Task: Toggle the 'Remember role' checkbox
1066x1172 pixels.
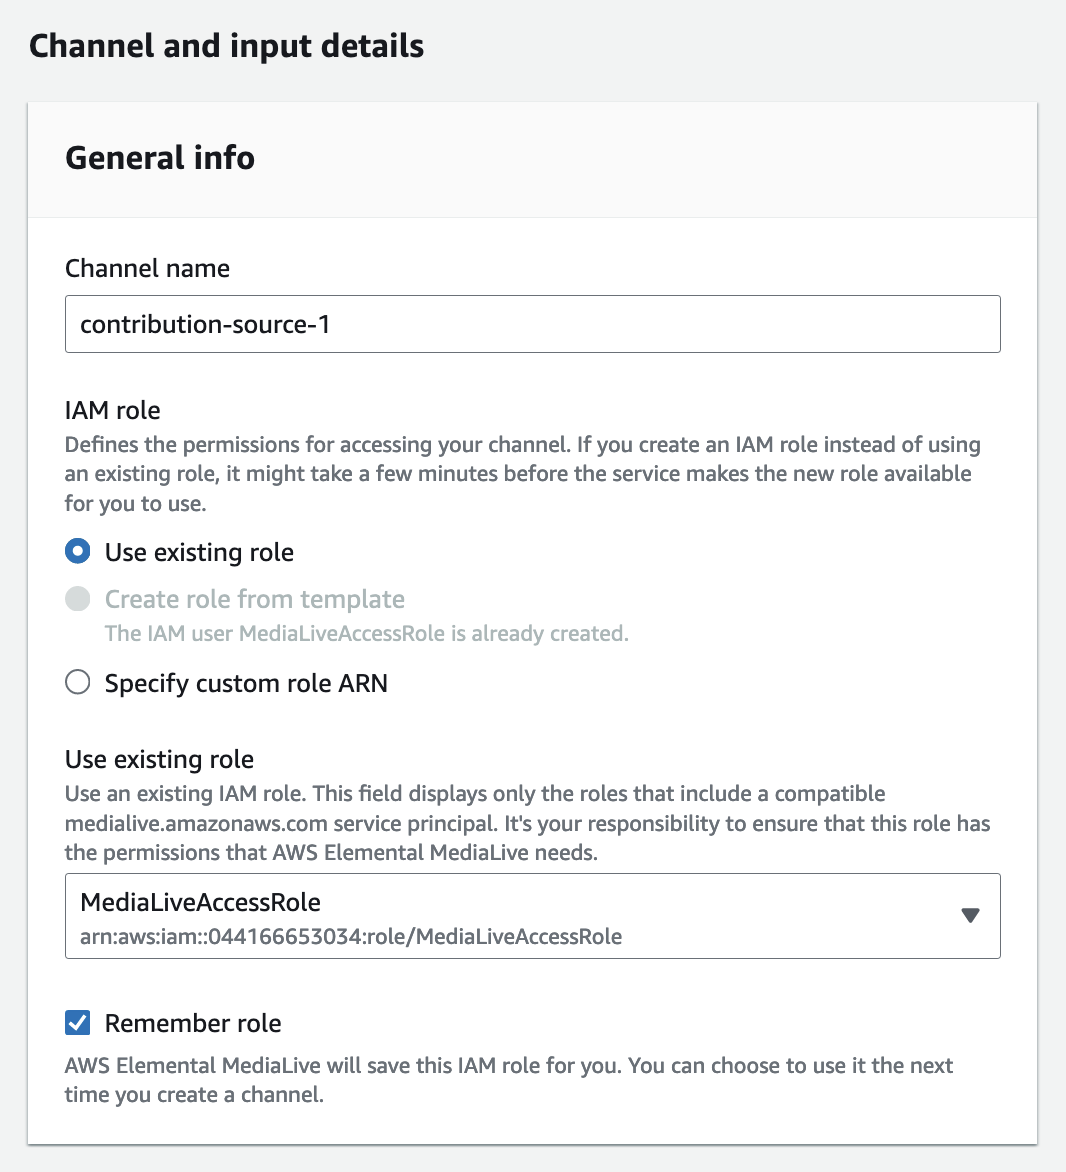Action: 78,1023
